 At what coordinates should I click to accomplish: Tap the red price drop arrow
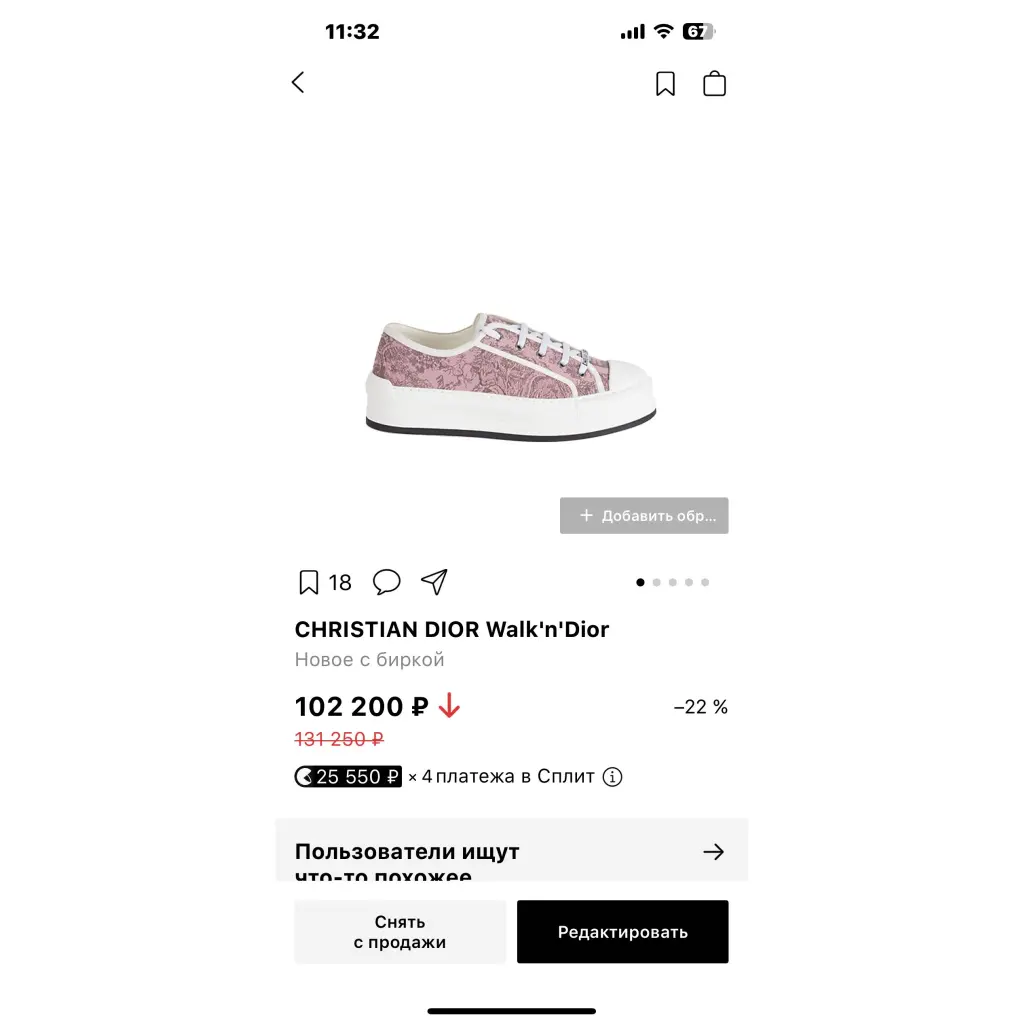449,706
